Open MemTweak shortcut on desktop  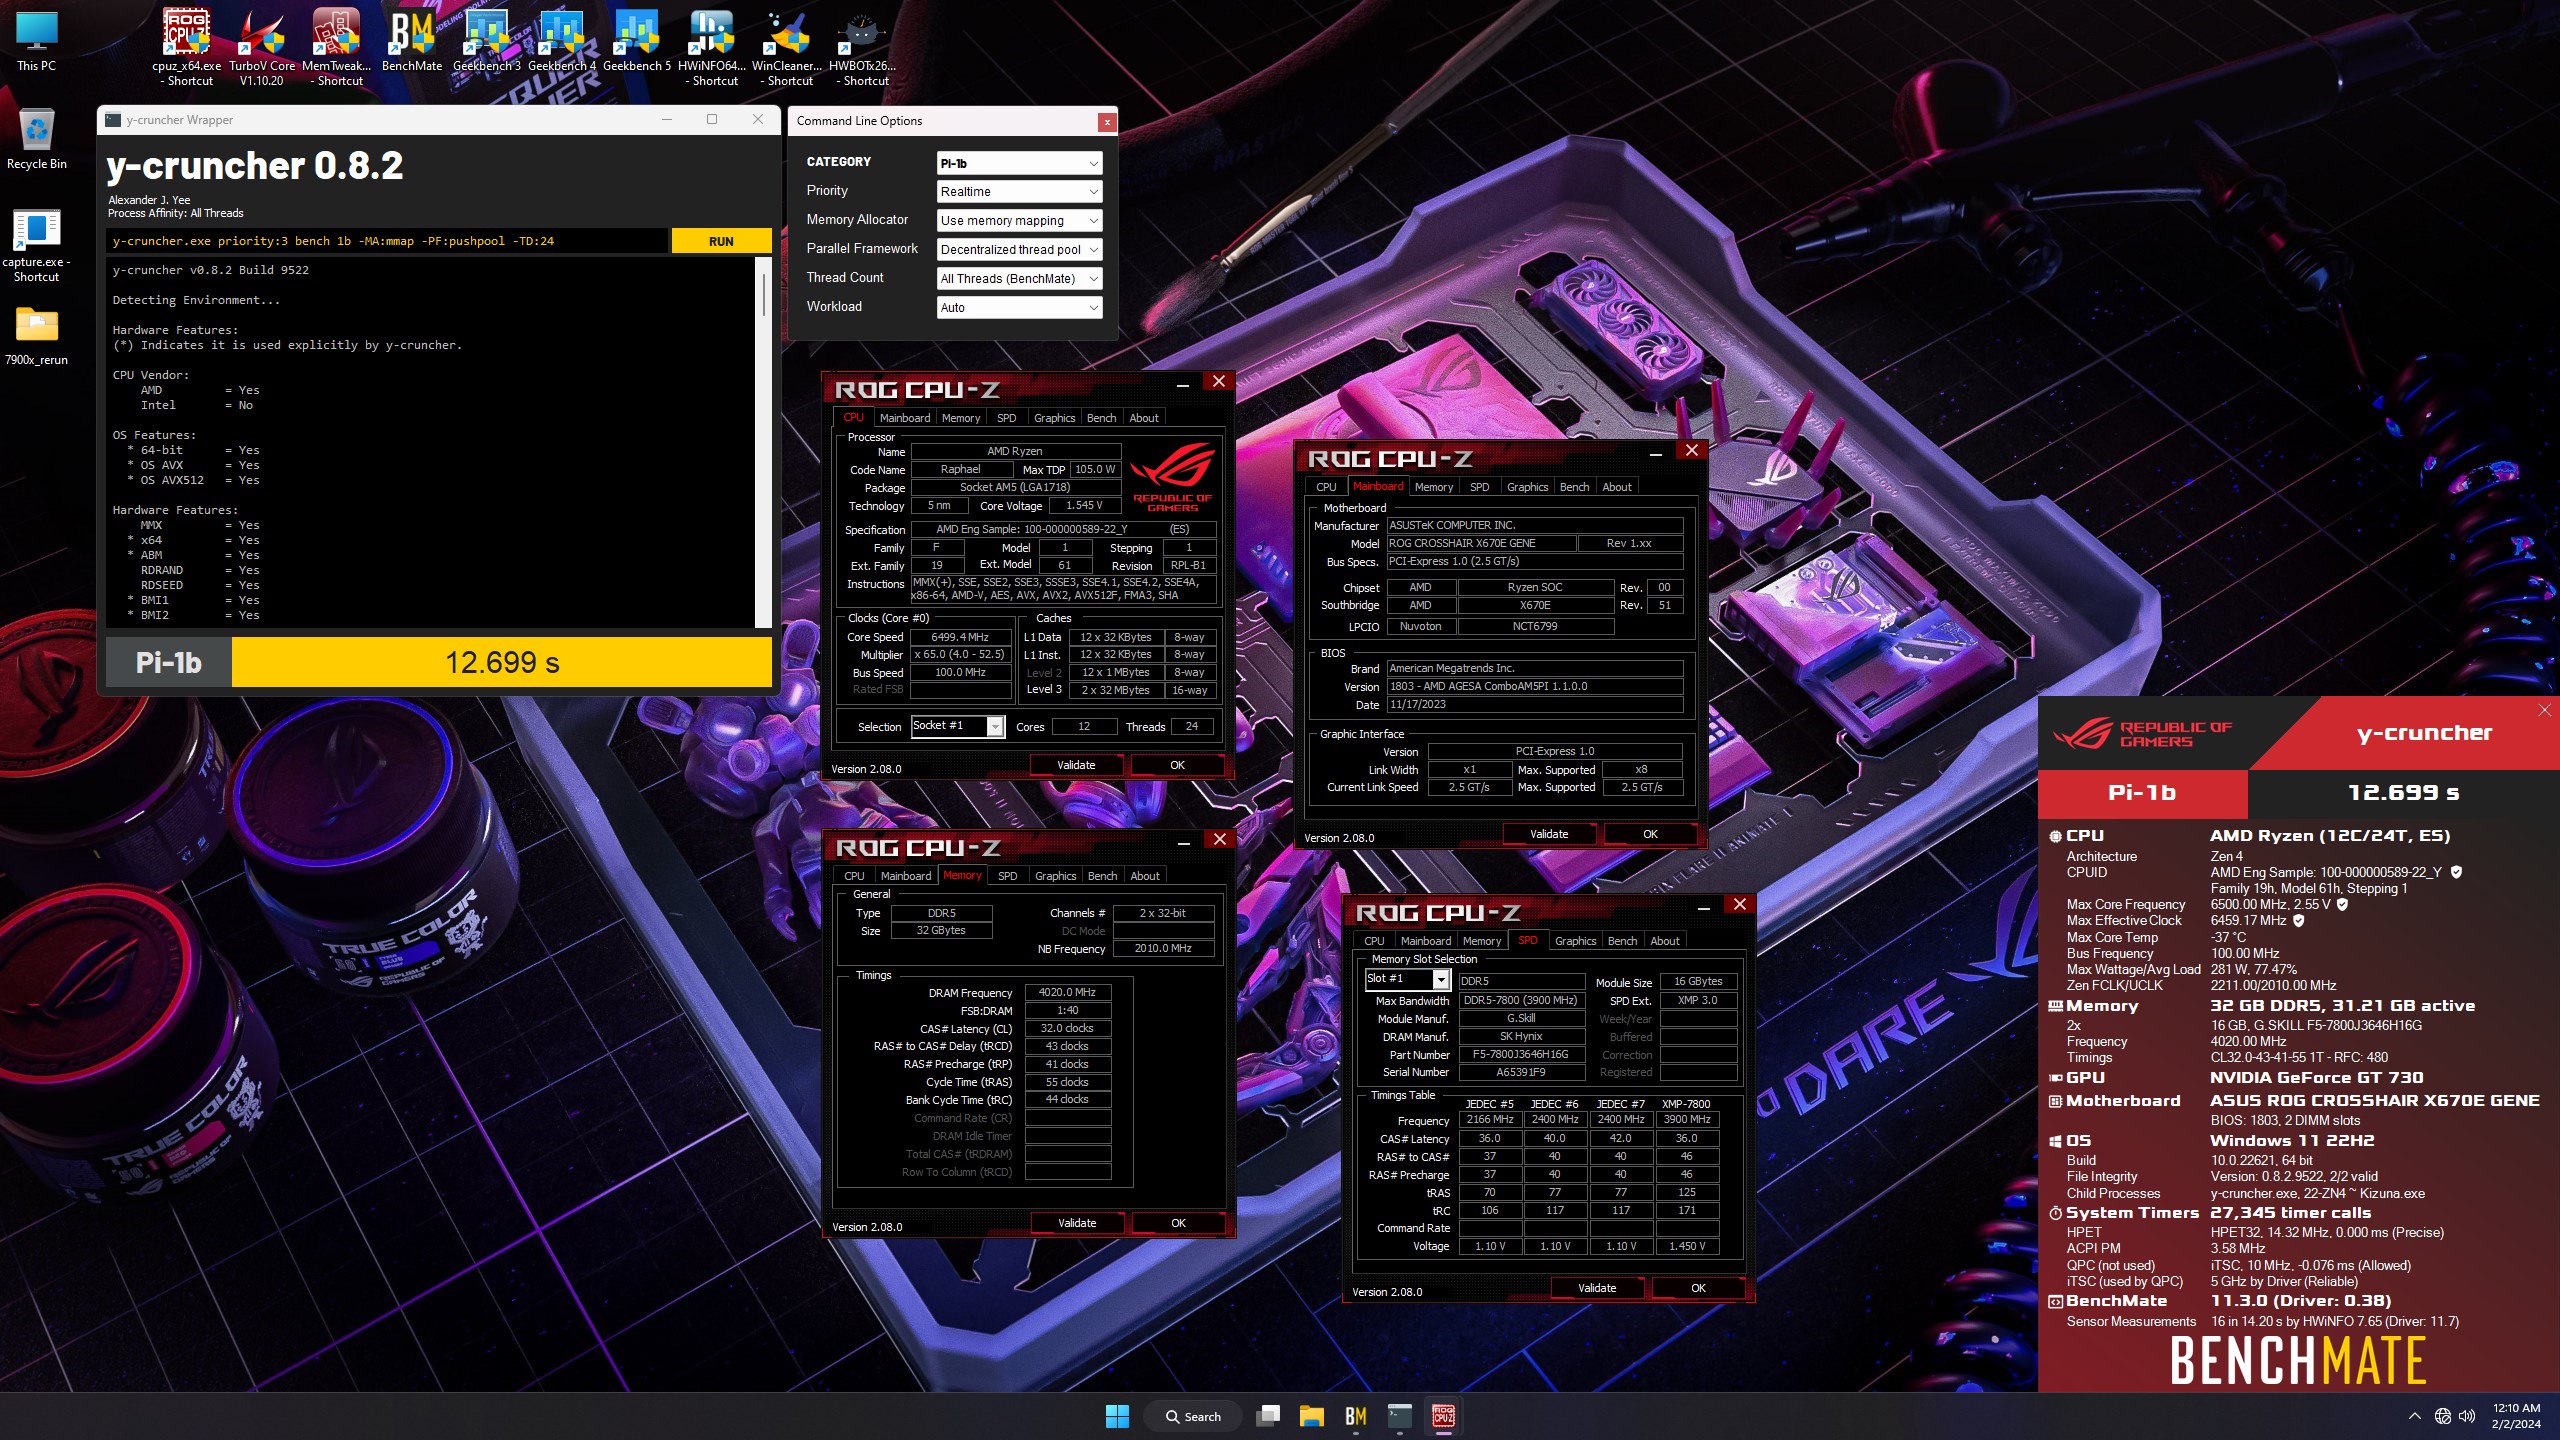(x=336, y=47)
